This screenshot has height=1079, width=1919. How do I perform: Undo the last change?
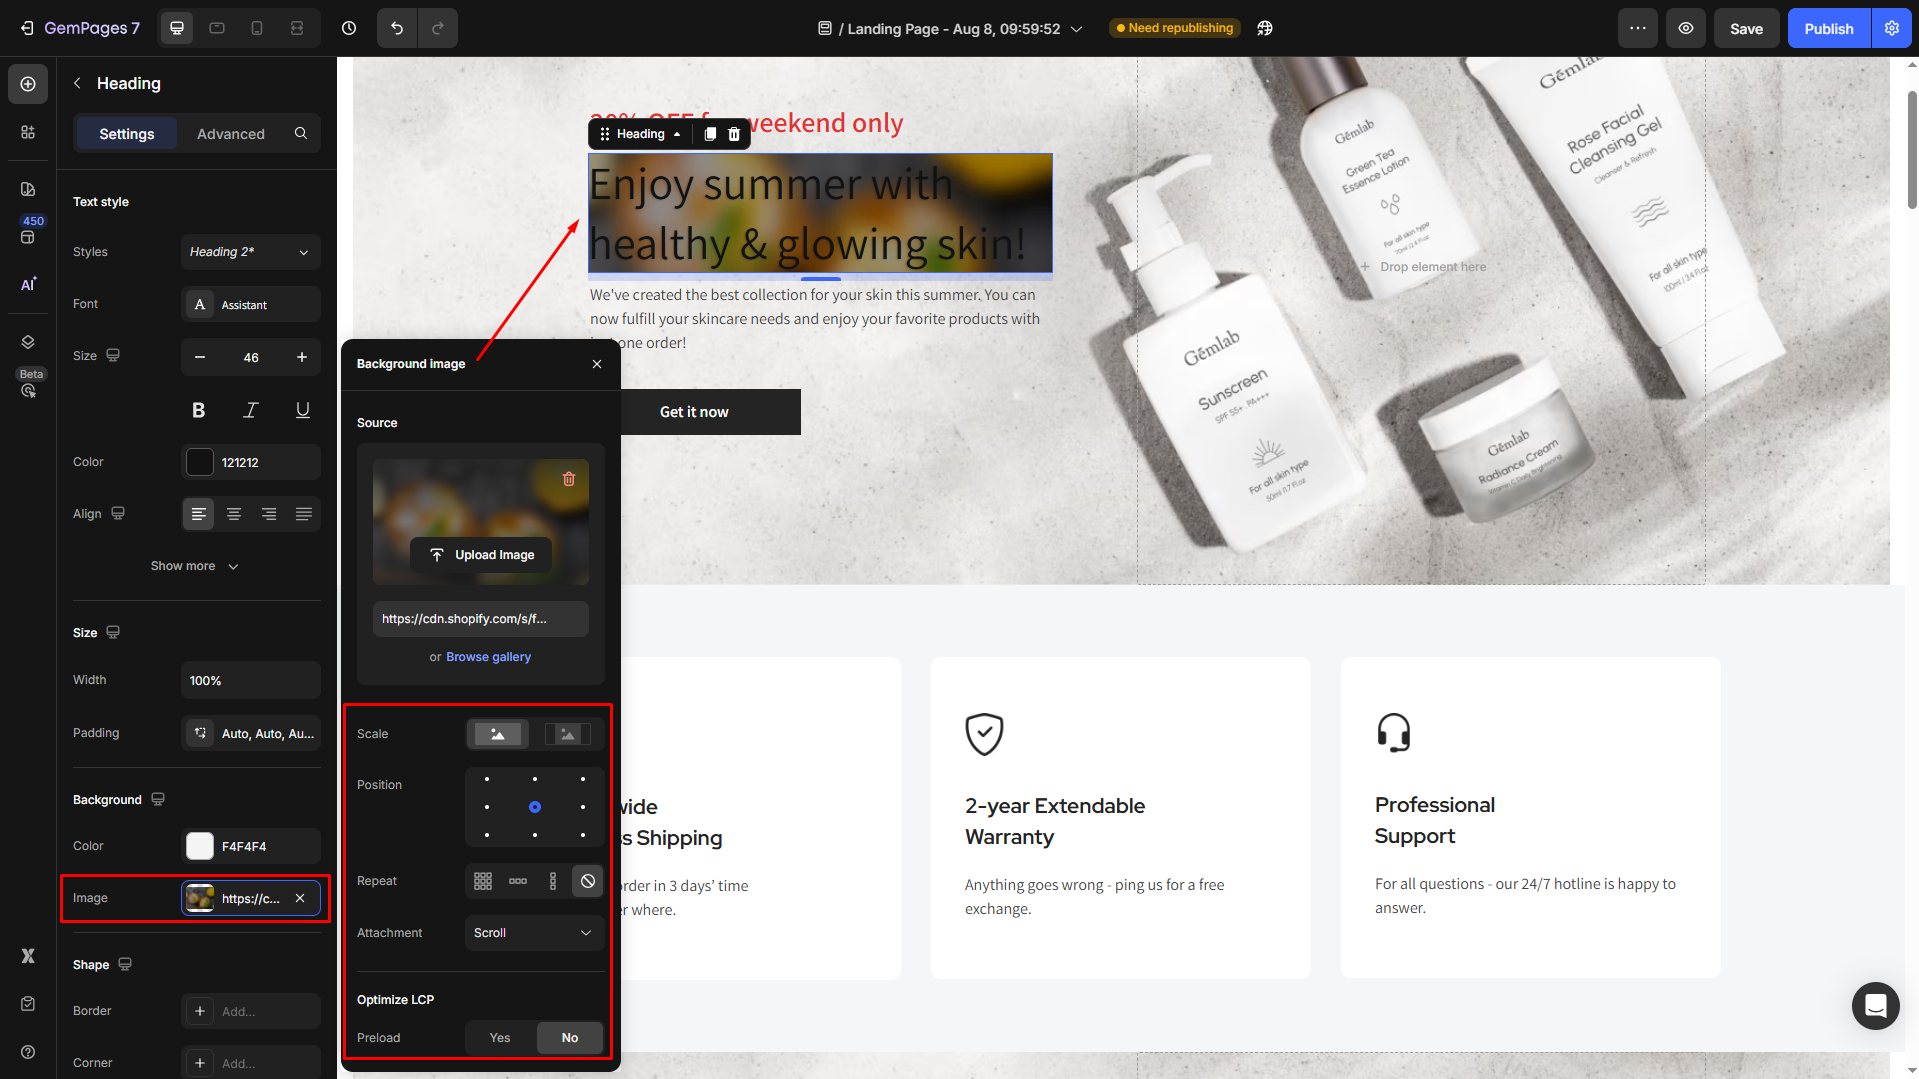[x=397, y=28]
